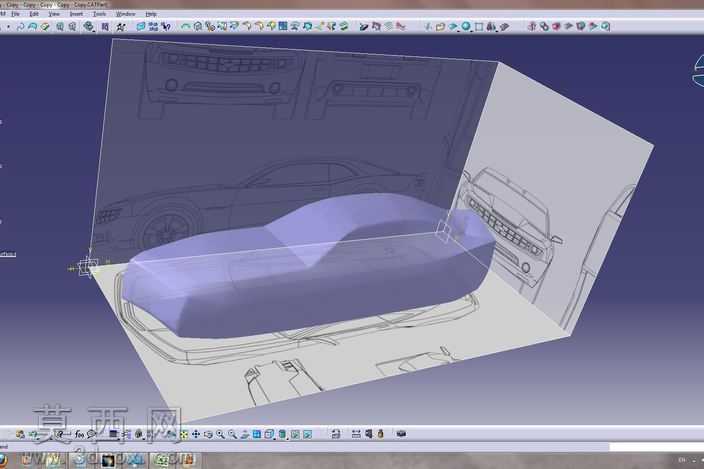Screen dimensions: 704x469
Task: Open the Window menu
Action: coord(125,14)
